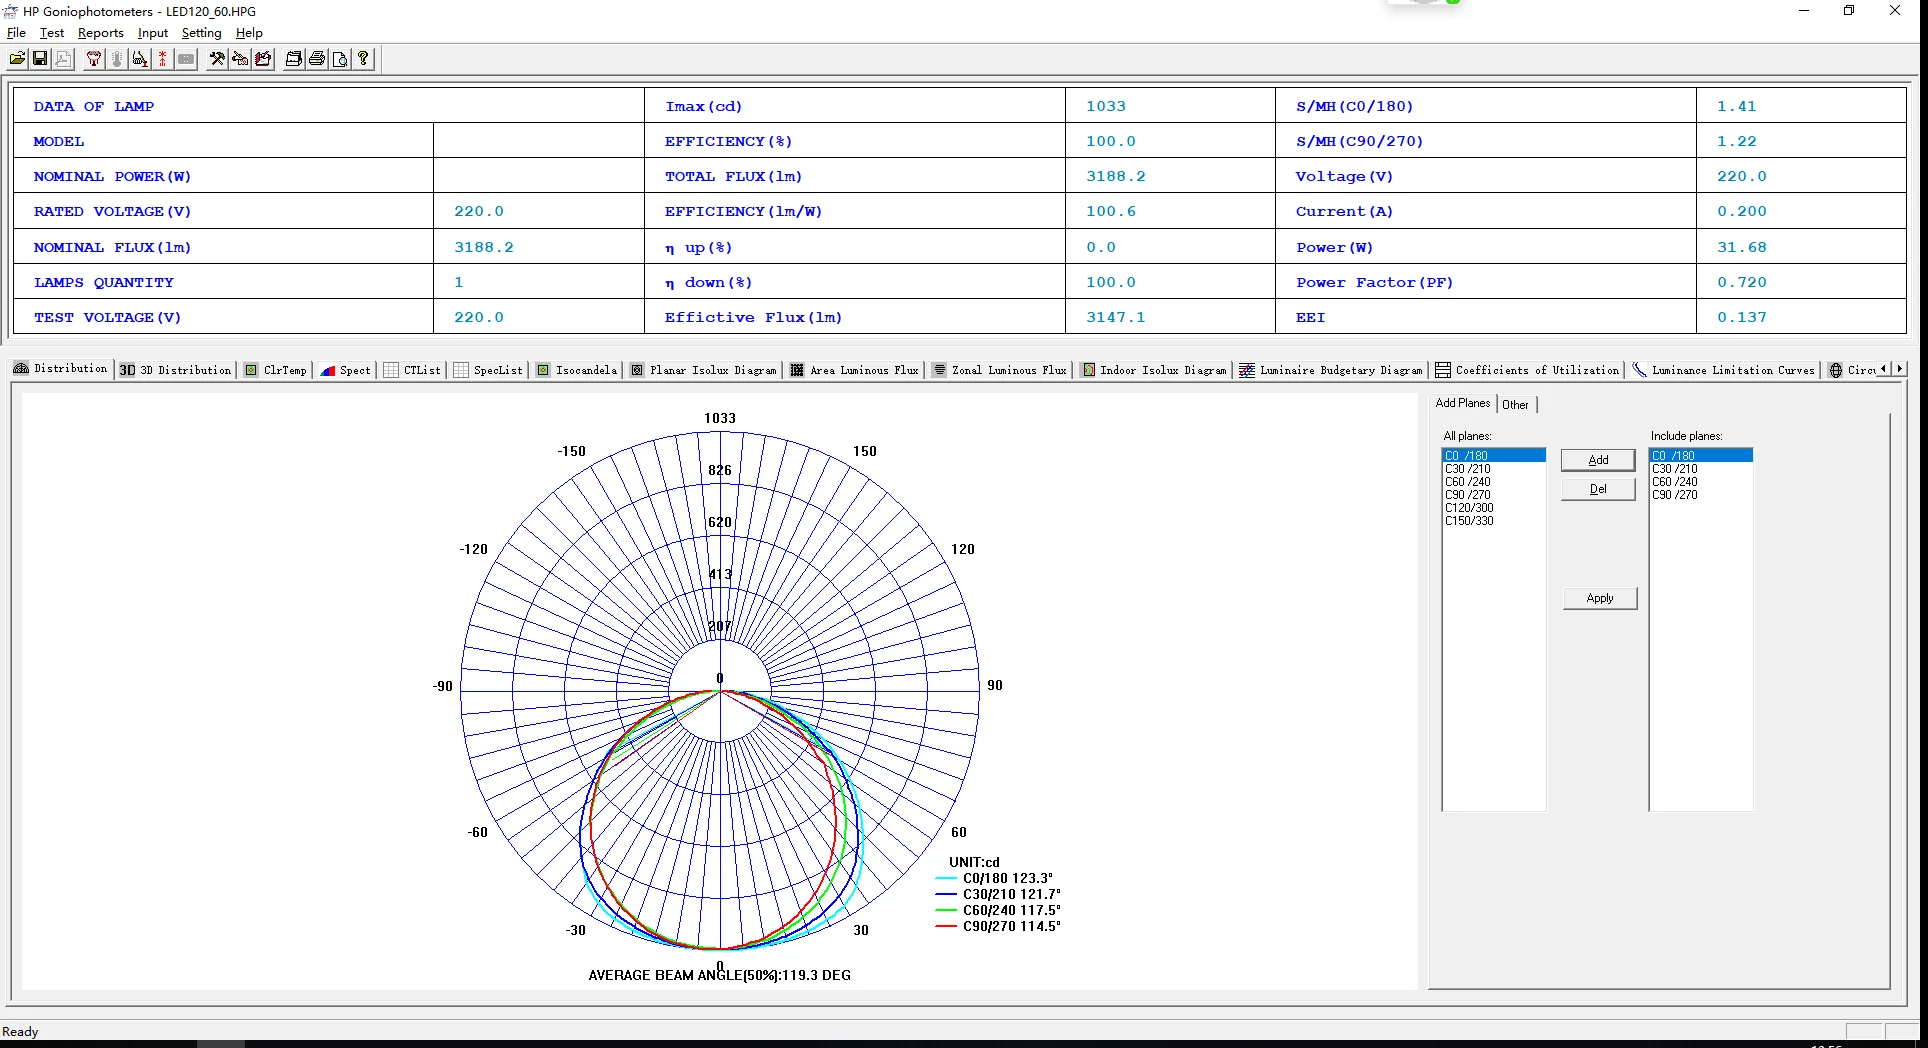Click the printer icon in toolbar
1928x1048 pixels.
tap(317, 59)
